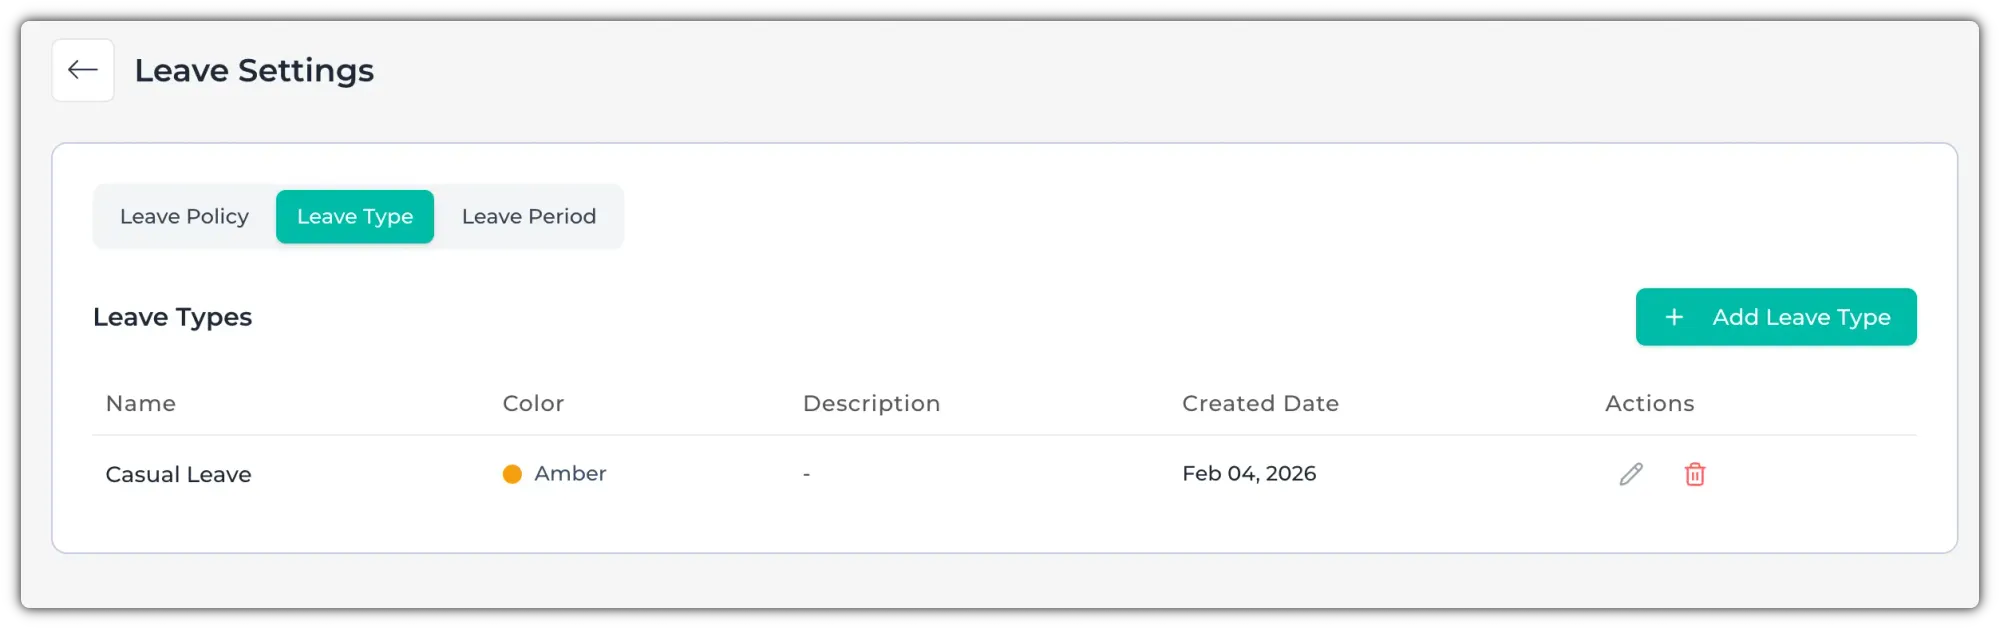Click the Feb 04, 2026 date cell

tap(1249, 474)
